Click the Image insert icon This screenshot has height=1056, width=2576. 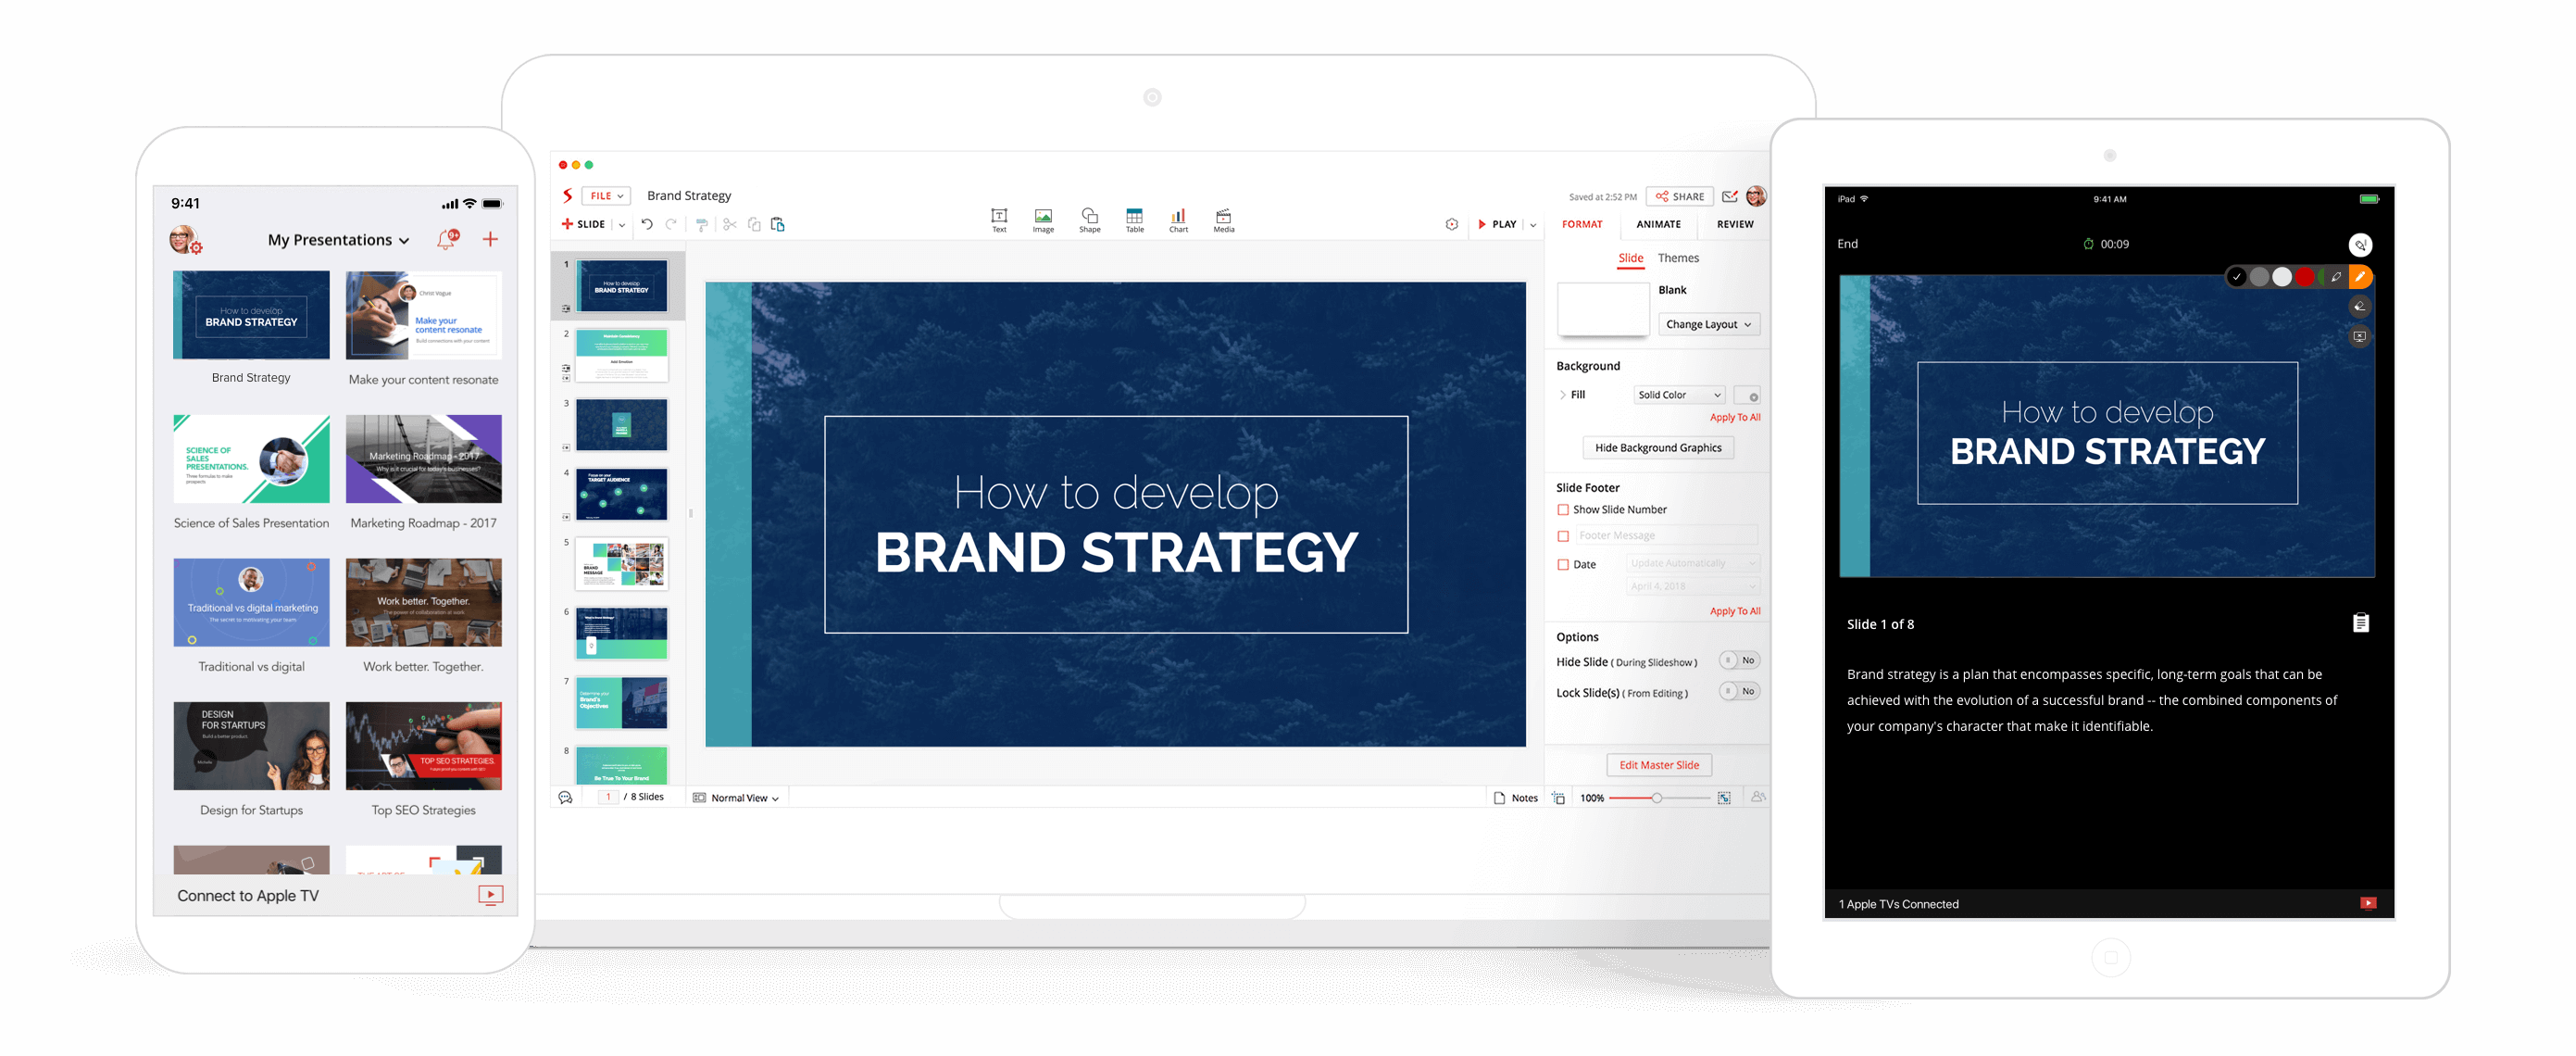coord(1043,219)
